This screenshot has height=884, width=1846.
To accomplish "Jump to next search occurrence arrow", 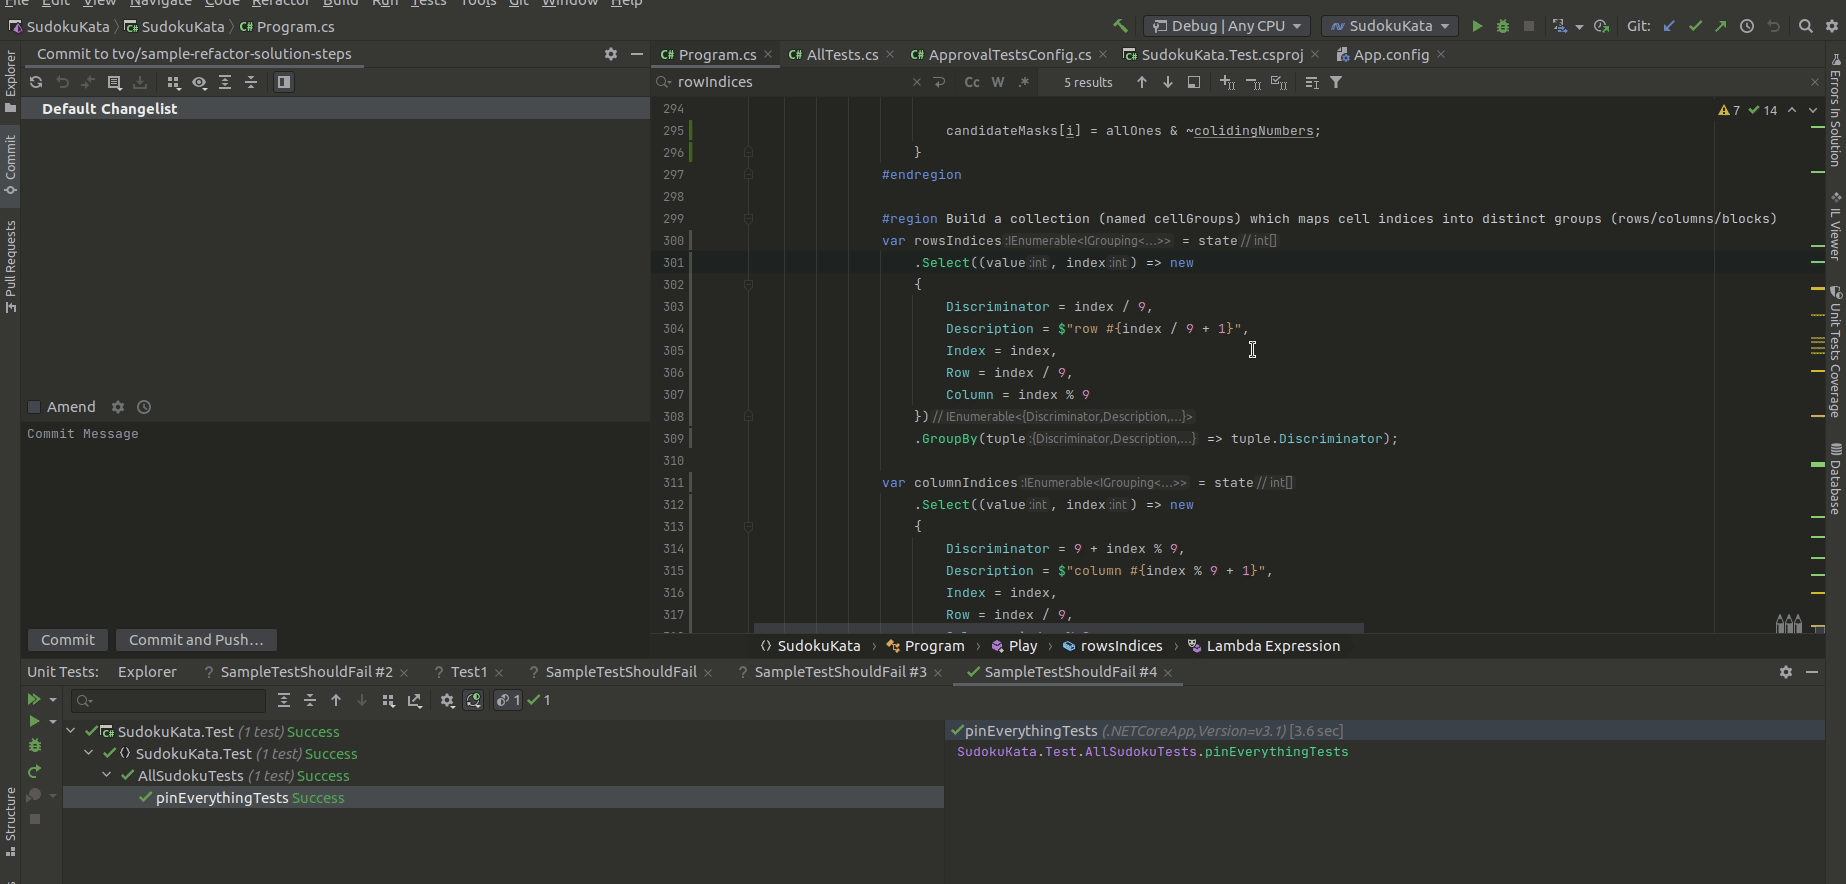I will click(x=1167, y=82).
